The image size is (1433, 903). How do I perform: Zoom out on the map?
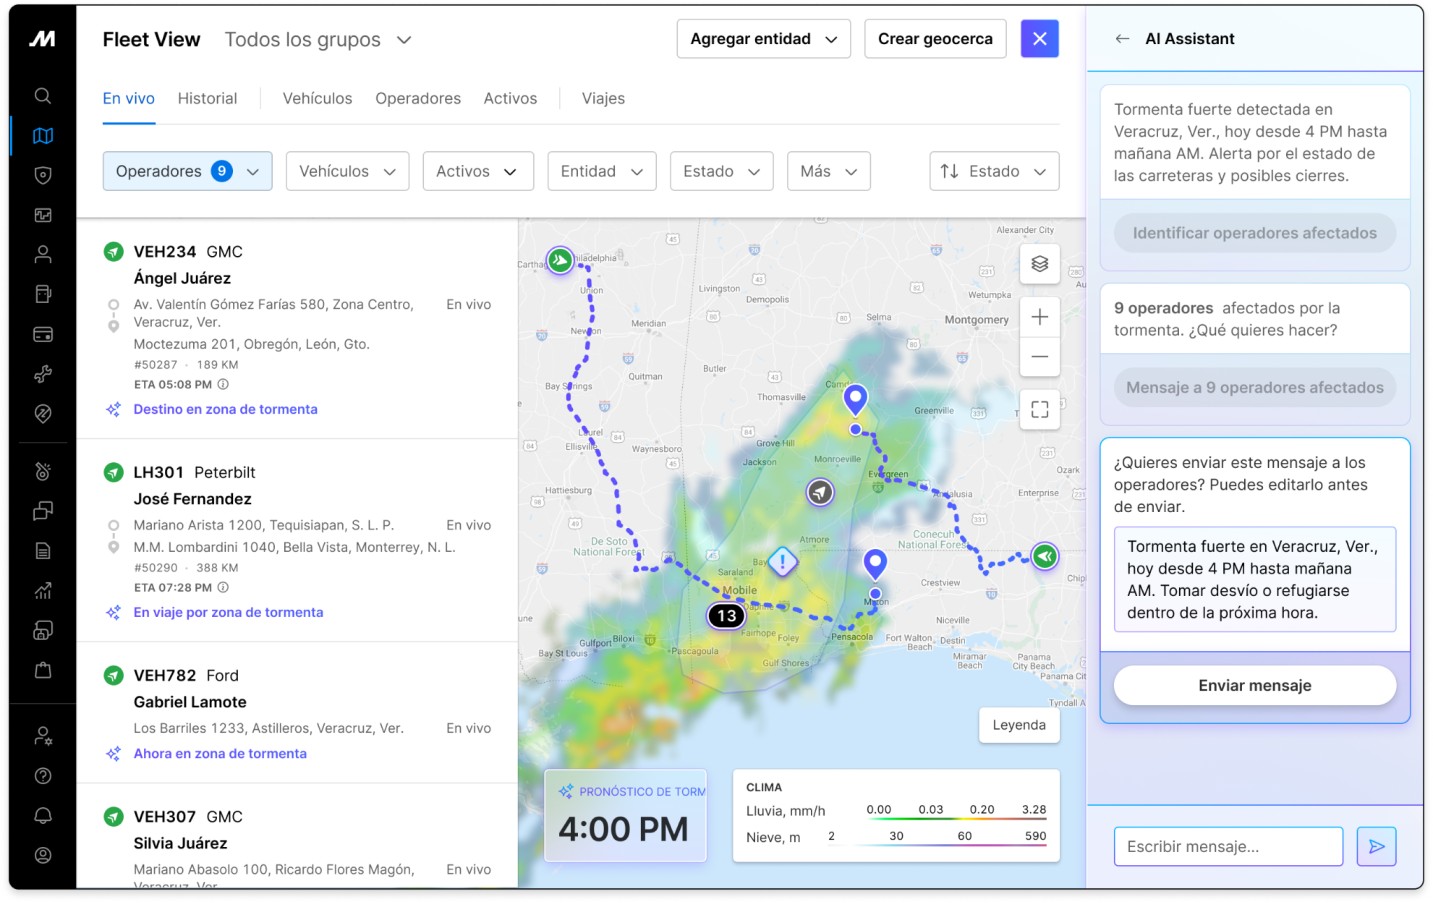click(x=1039, y=357)
